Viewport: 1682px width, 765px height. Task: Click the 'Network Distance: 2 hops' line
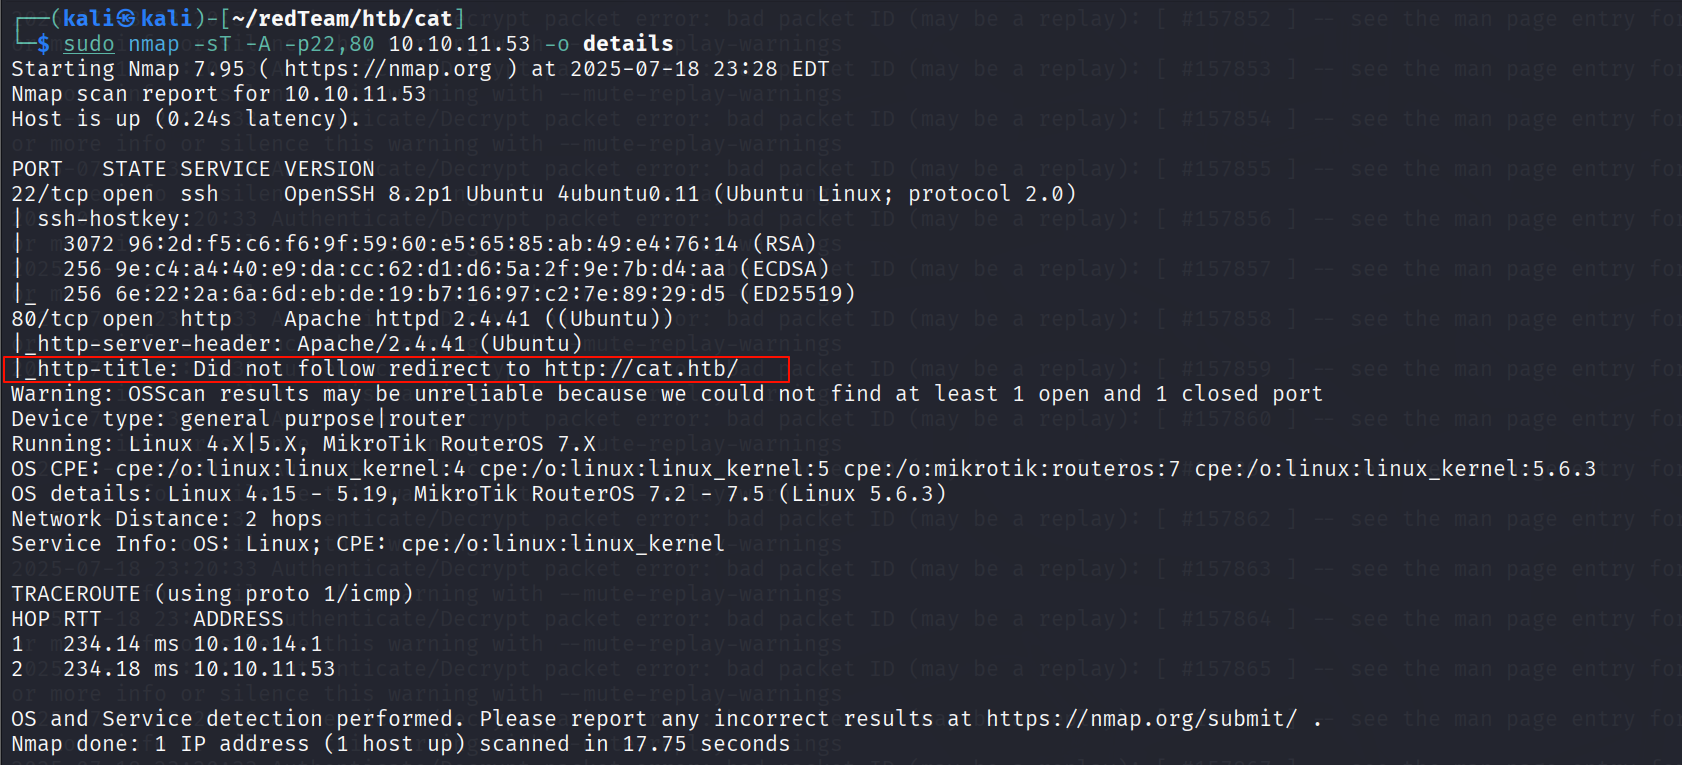(167, 519)
